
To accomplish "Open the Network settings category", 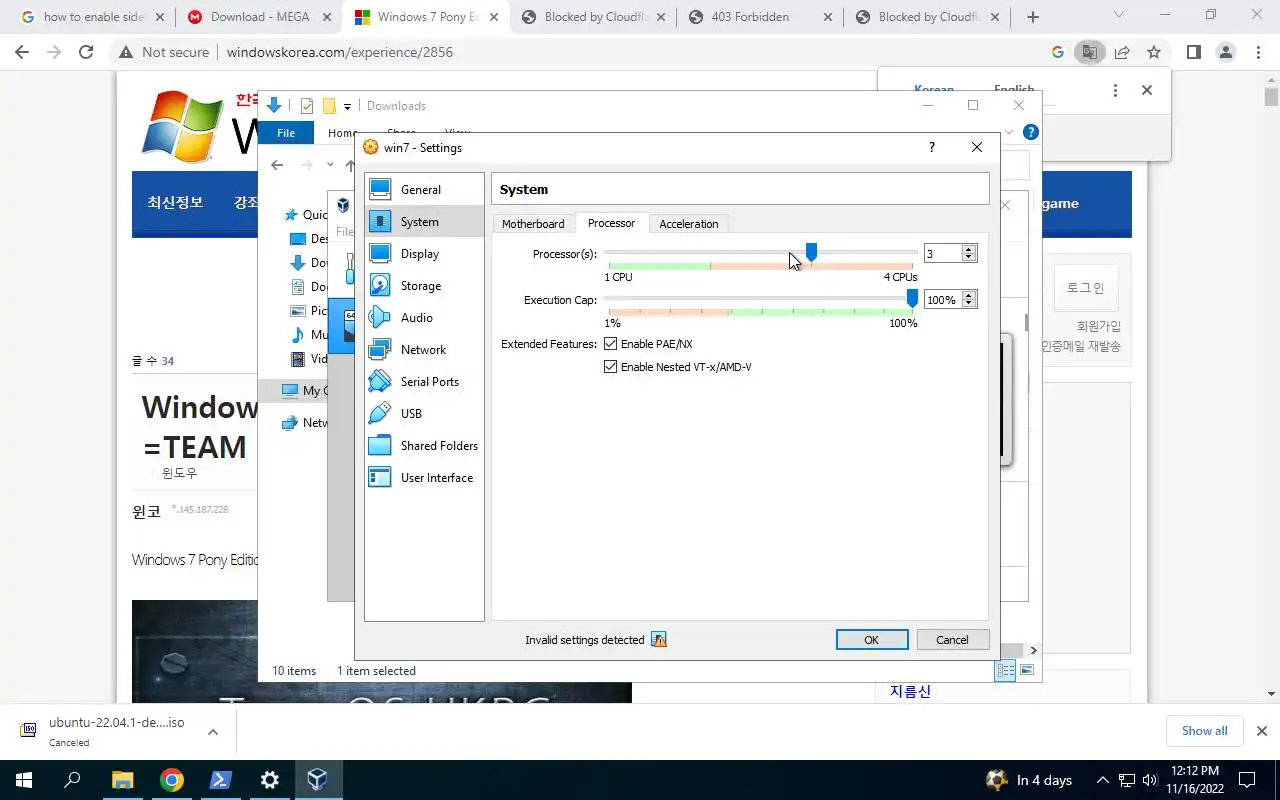I will [424, 350].
